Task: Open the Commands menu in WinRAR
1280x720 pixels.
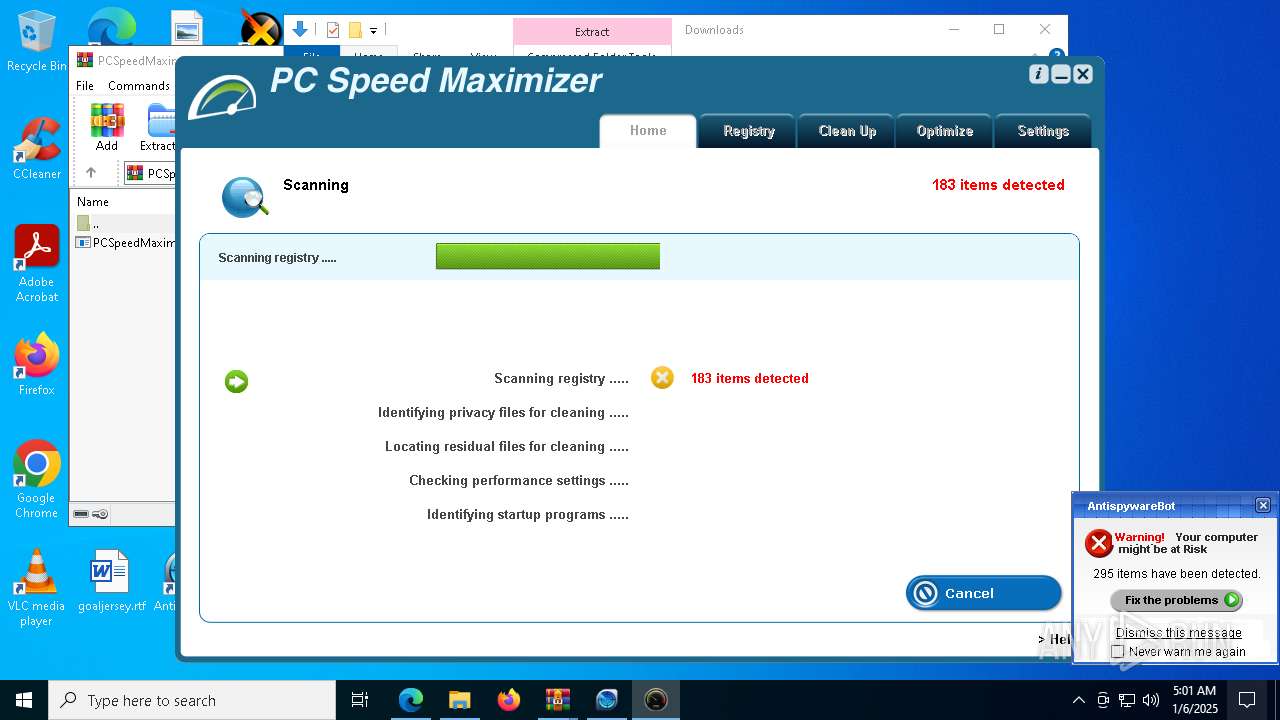Action: (139, 86)
